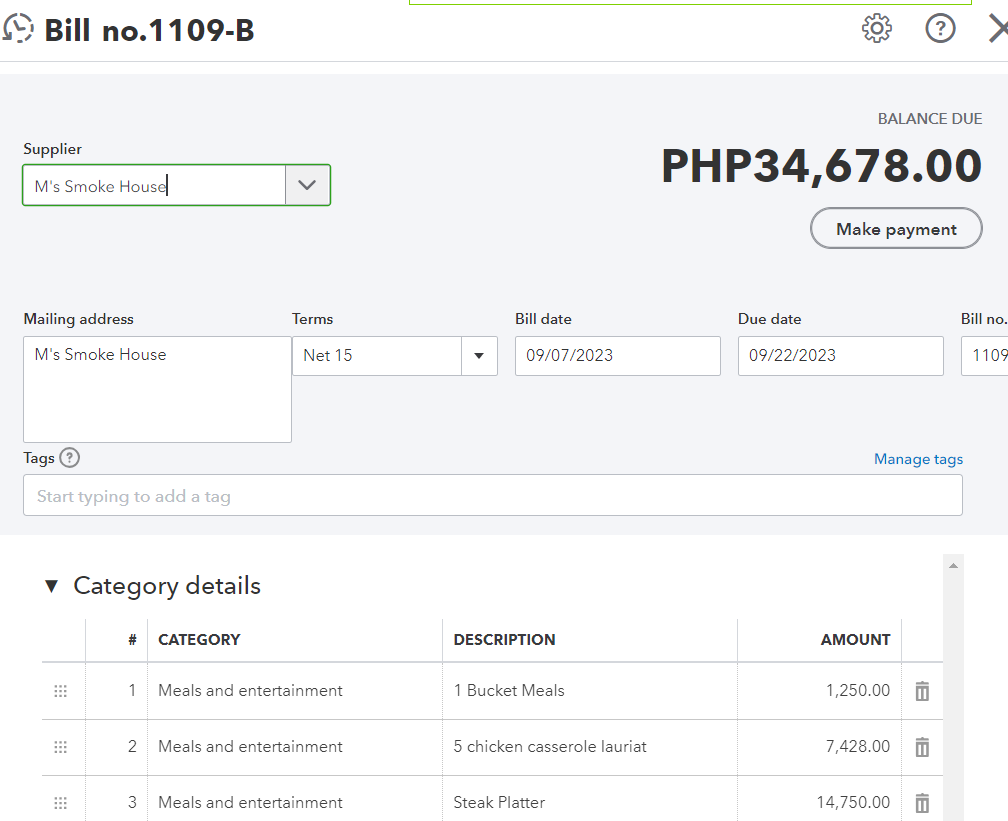Open the settings gear icon
This screenshot has width=1008, height=821.
click(877, 29)
